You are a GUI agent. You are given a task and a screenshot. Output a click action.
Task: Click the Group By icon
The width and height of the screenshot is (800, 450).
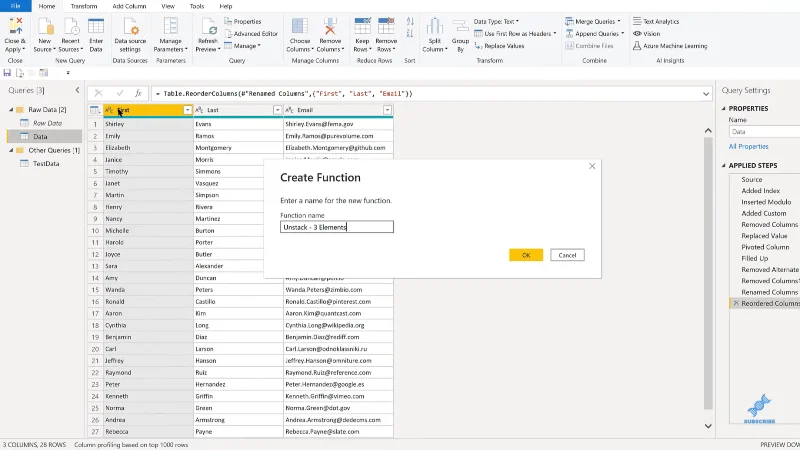pos(460,26)
